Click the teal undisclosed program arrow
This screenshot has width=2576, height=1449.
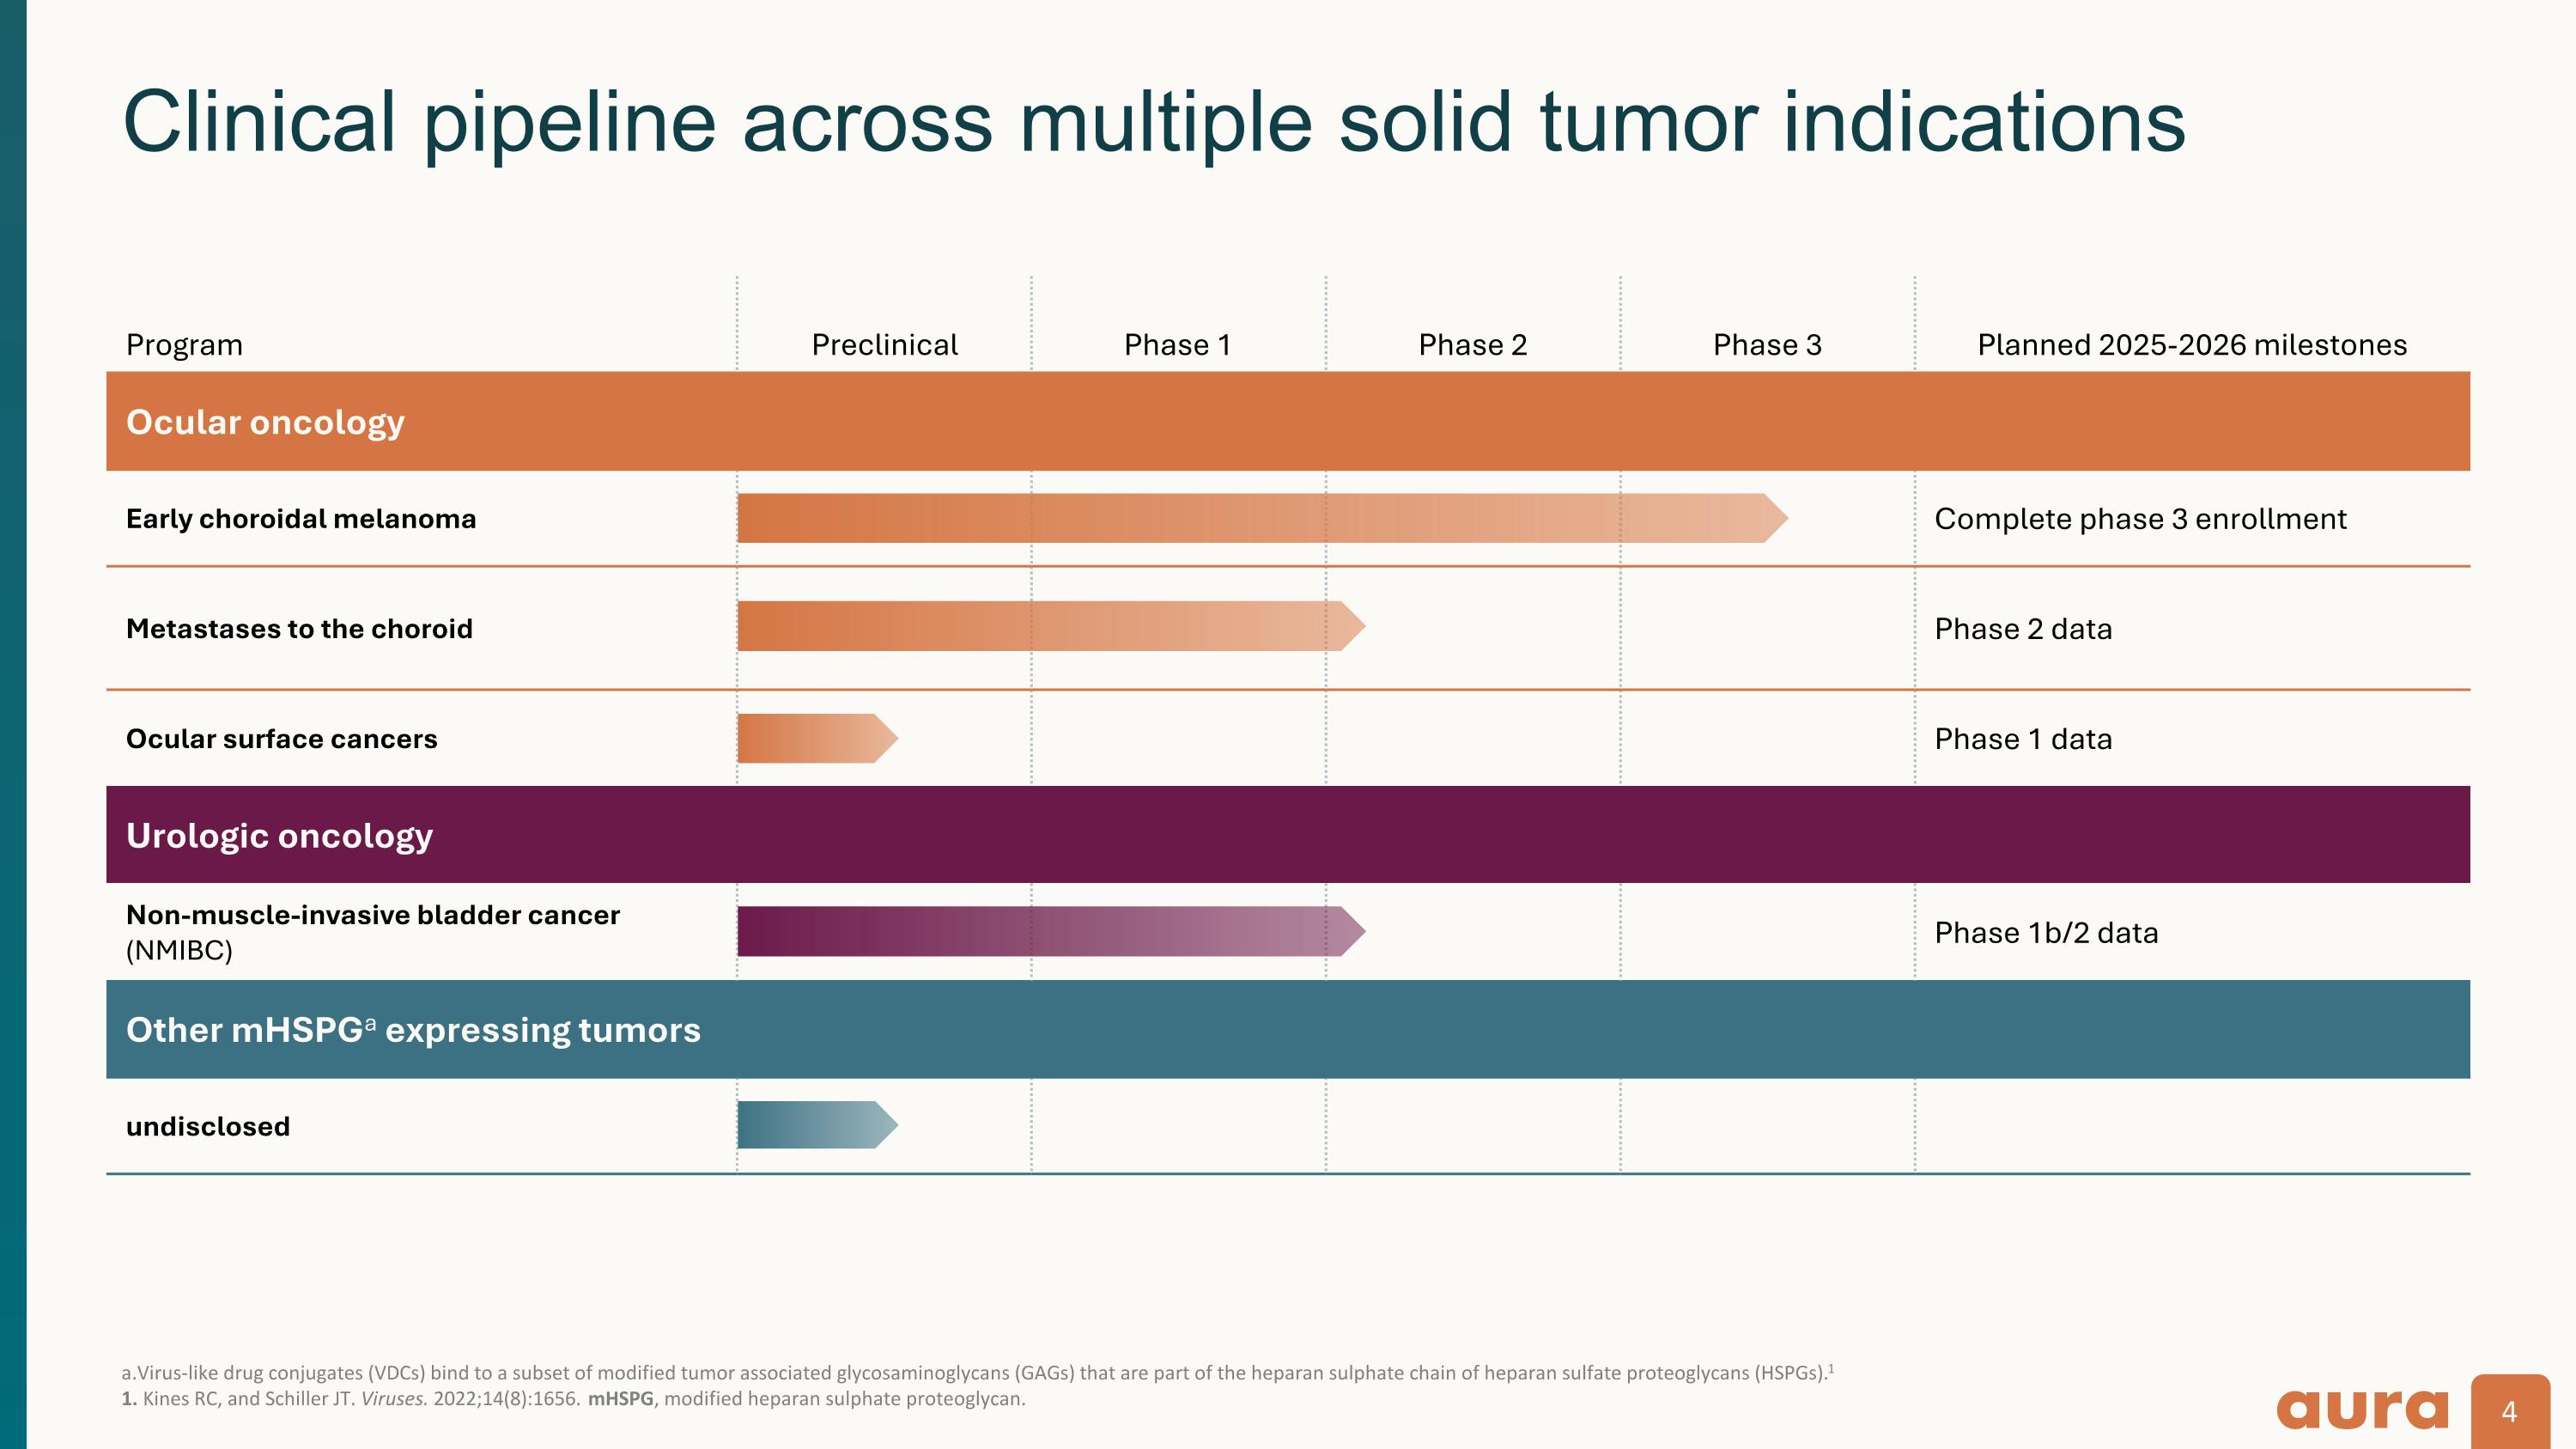tap(816, 1125)
